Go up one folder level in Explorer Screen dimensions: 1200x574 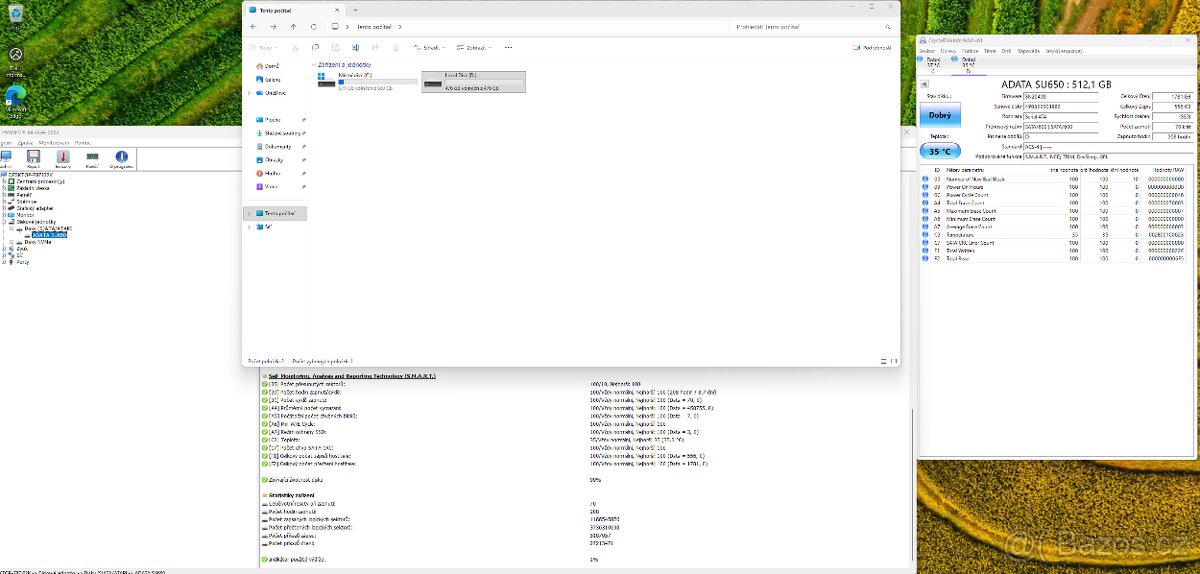pos(293,27)
